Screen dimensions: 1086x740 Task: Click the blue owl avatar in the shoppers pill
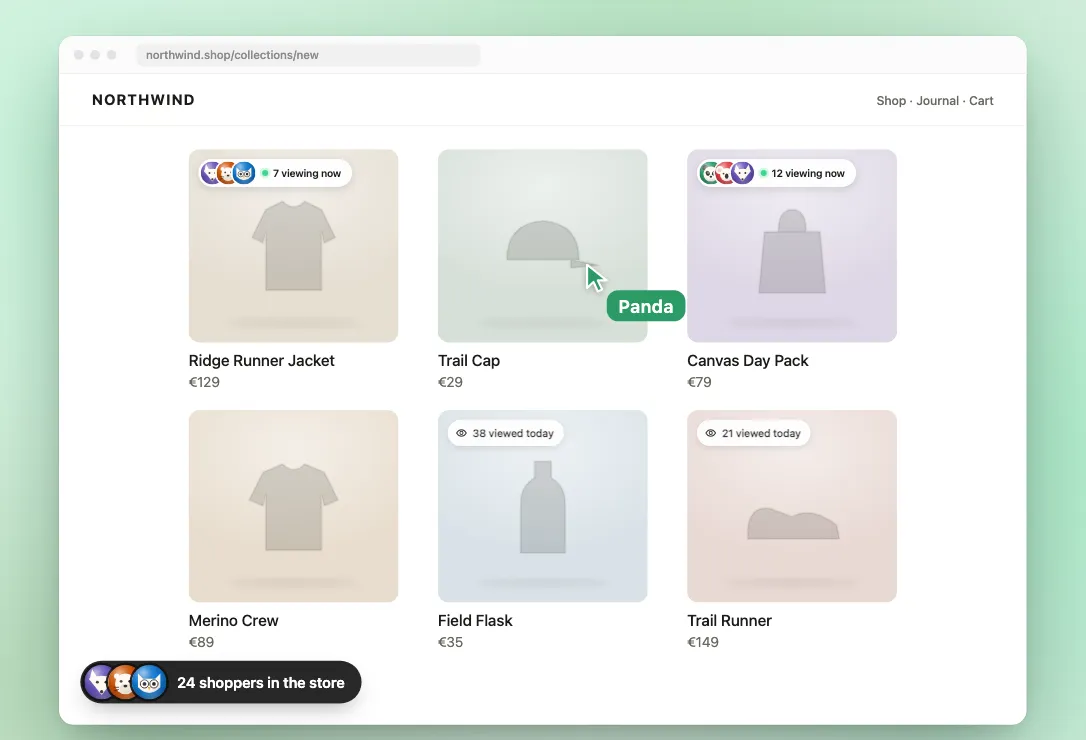(149, 682)
